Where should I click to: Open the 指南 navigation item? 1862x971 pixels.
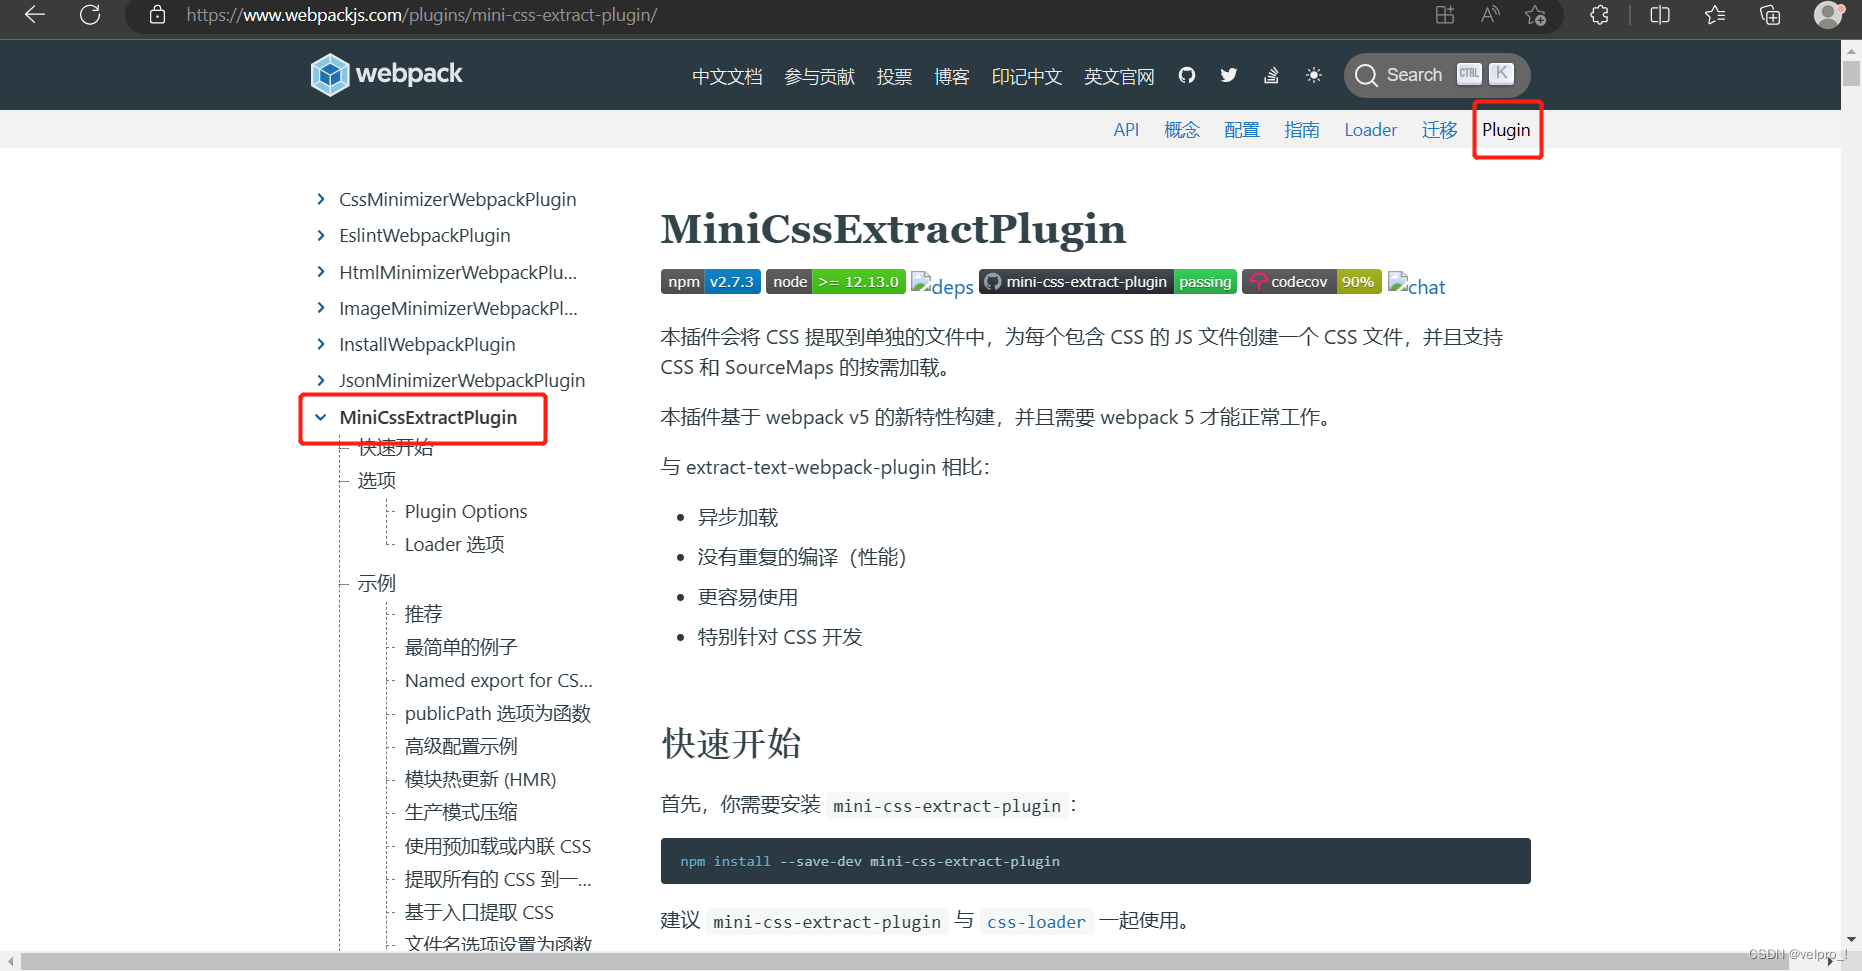click(1301, 129)
